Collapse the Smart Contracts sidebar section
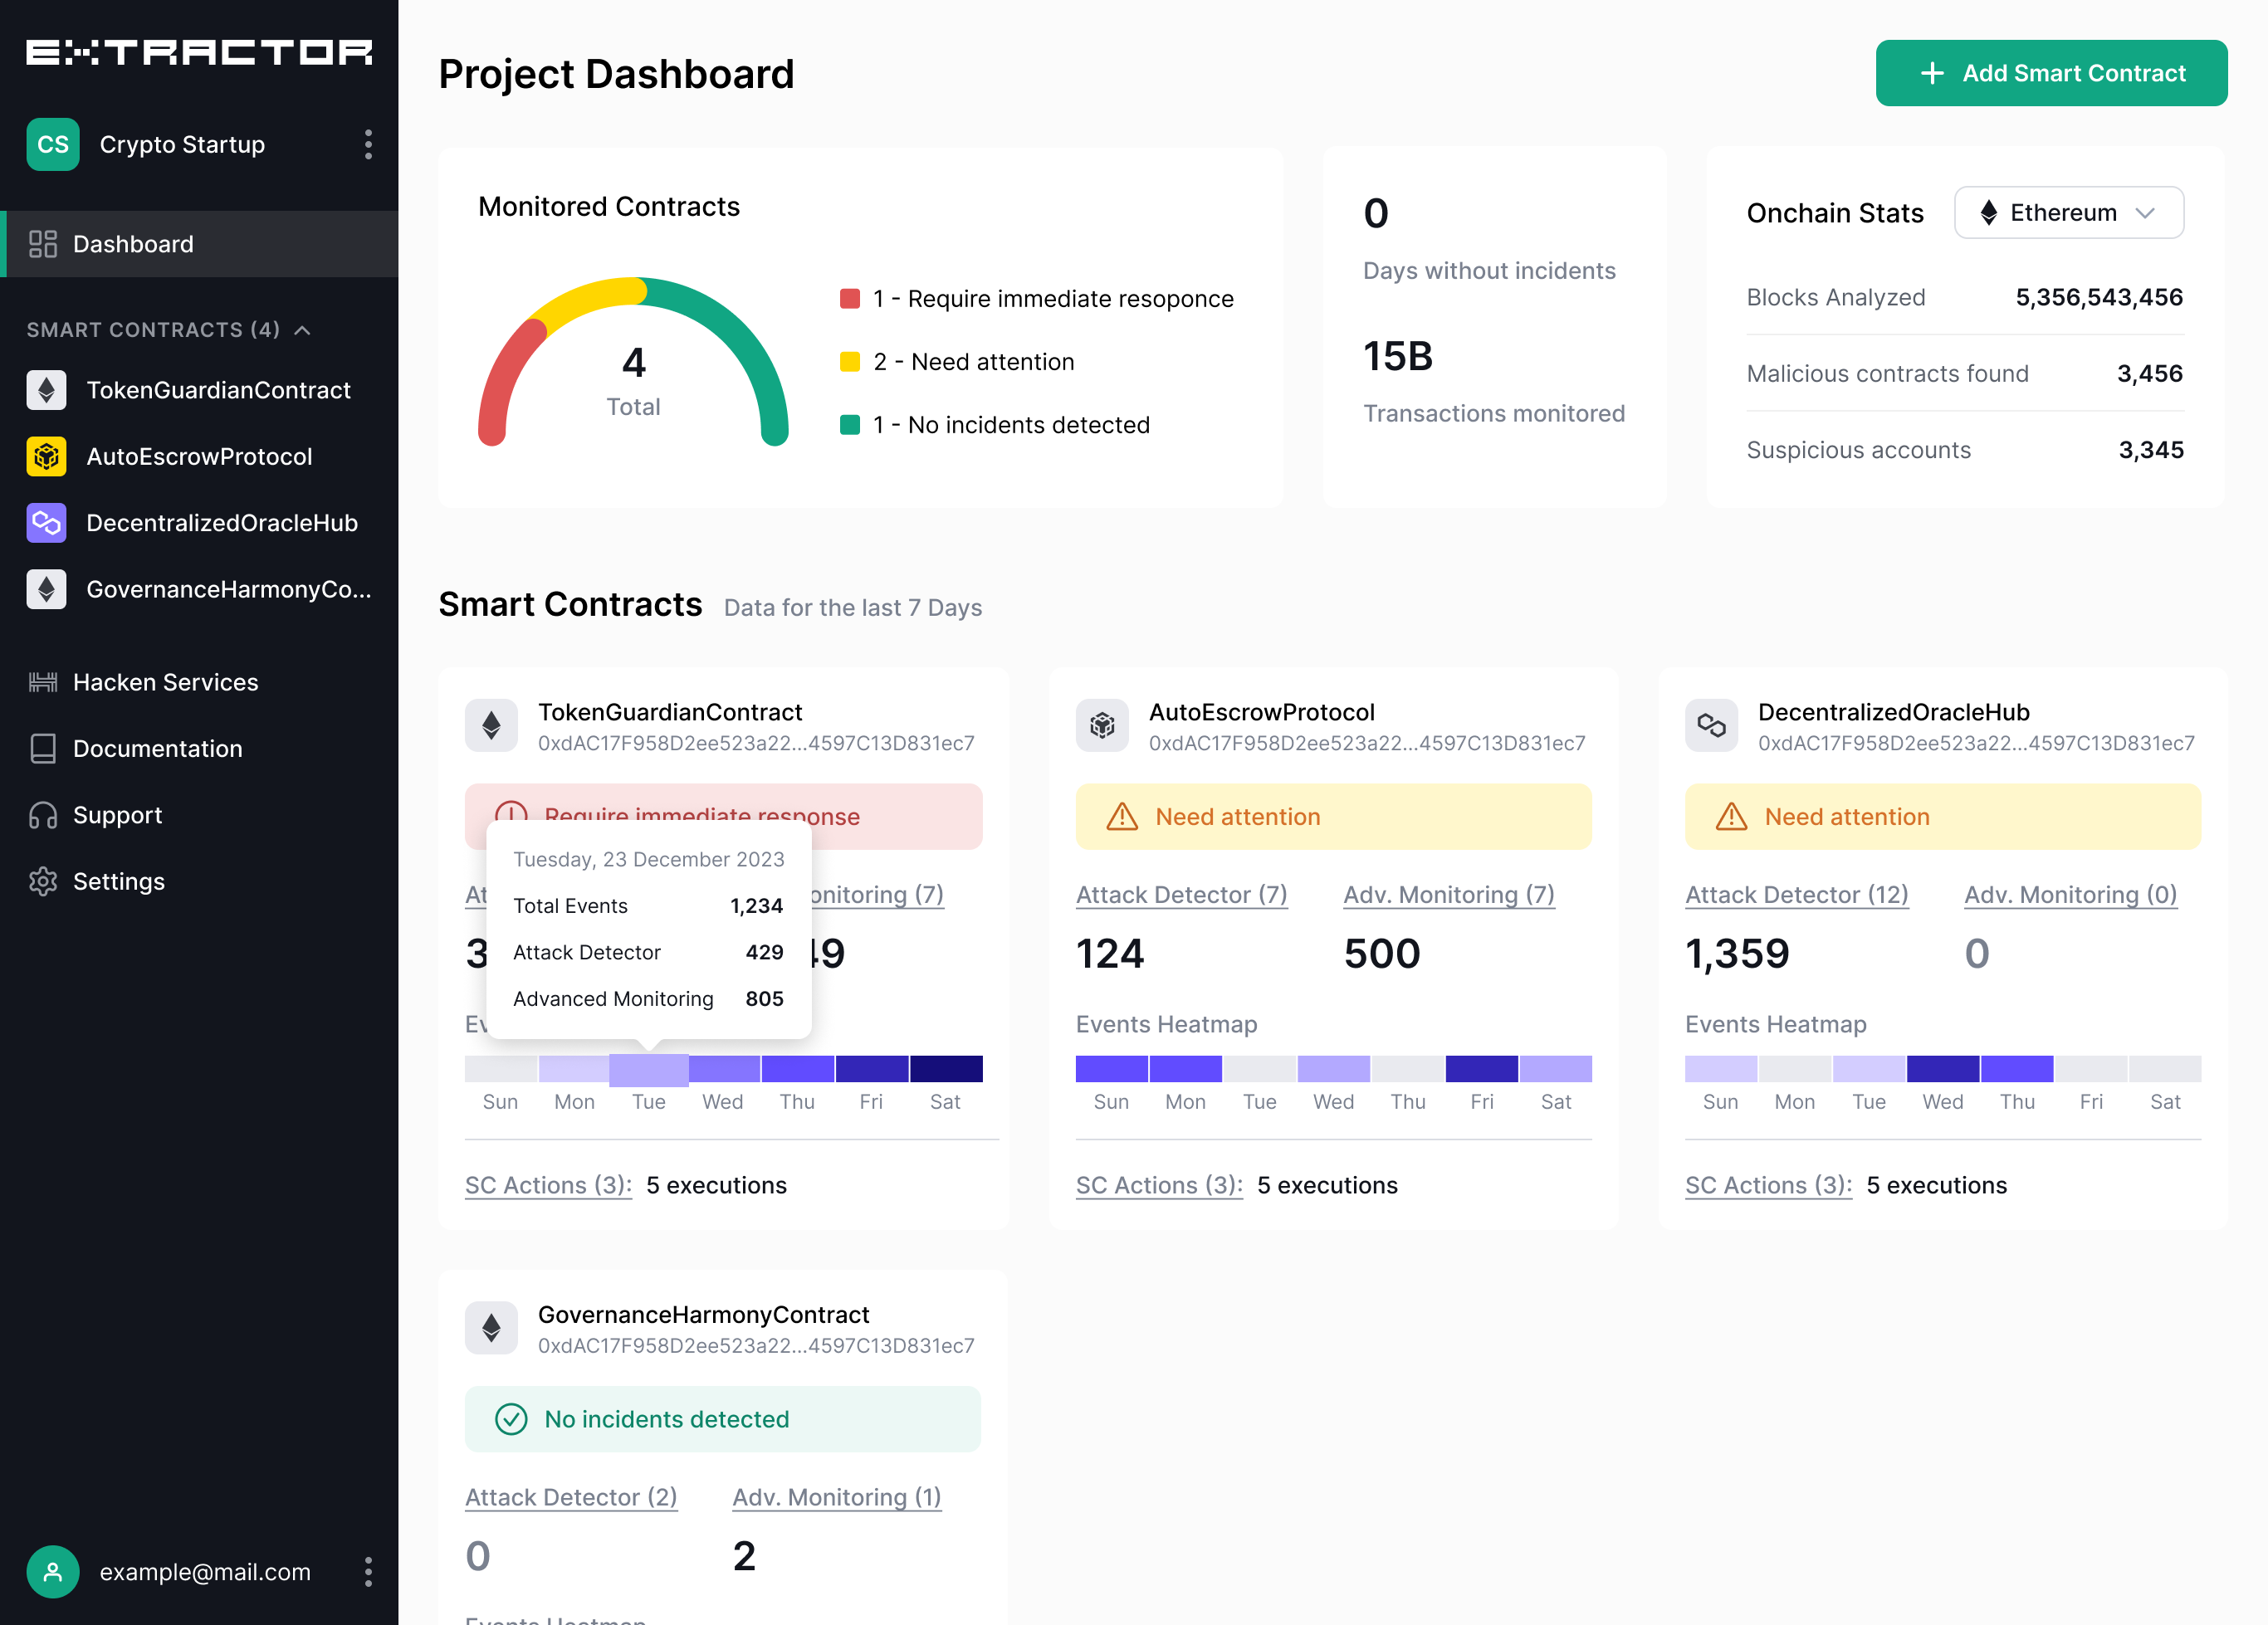The image size is (2268, 1625). (302, 330)
